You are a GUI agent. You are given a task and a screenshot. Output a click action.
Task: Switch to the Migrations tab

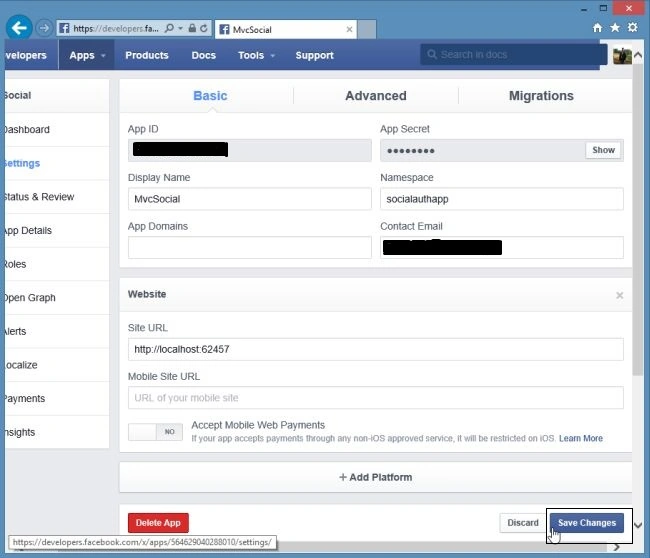[541, 96]
